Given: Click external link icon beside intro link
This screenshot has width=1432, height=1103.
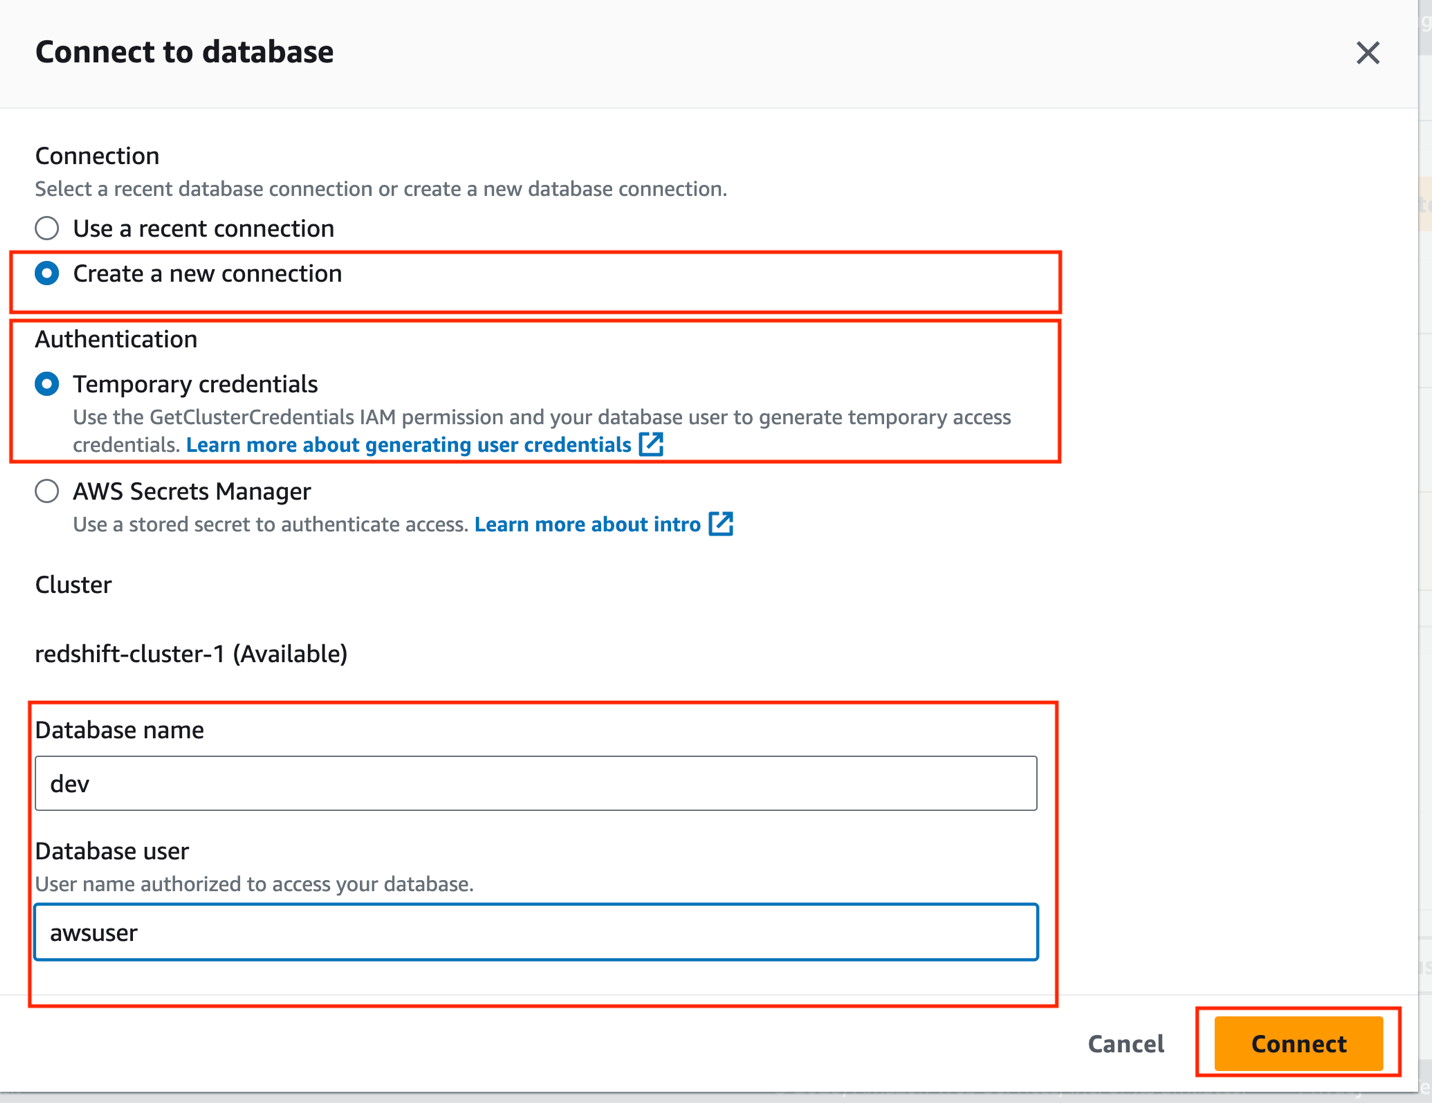Looking at the screenshot, I should click(721, 523).
